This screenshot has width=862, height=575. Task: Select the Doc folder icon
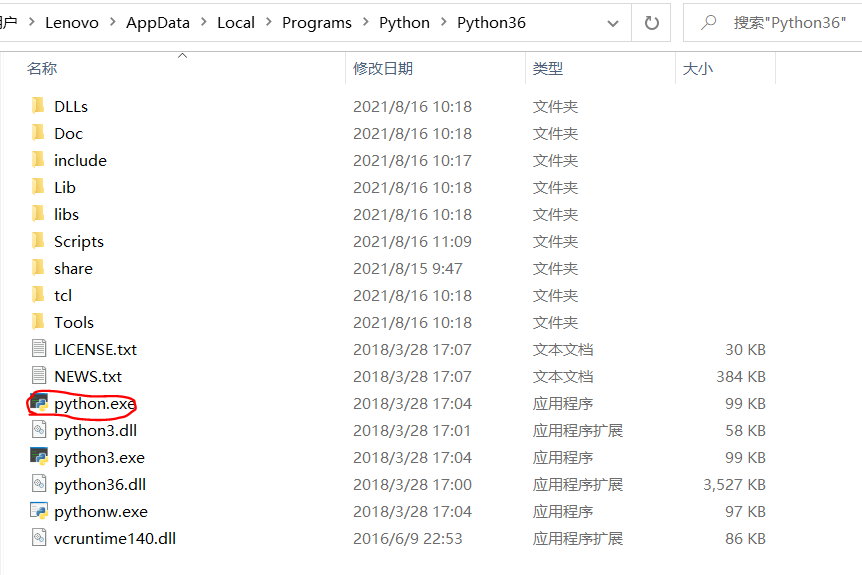click(x=38, y=132)
